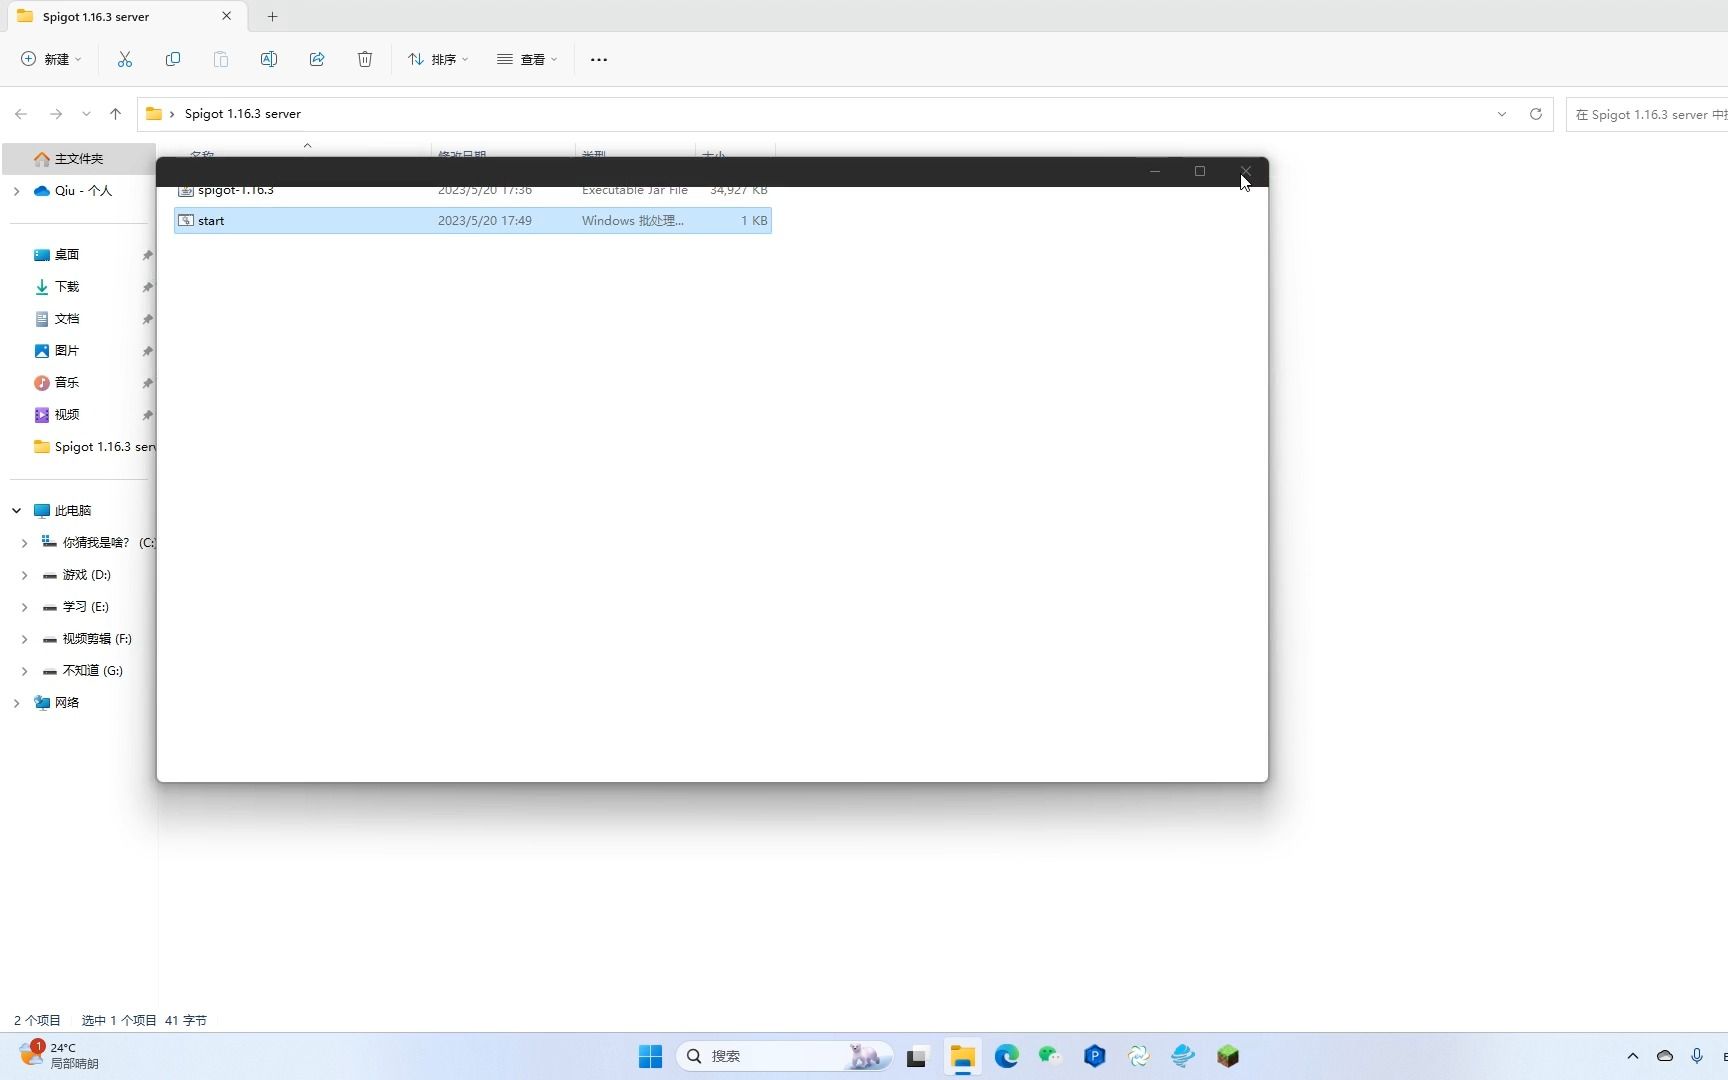Go forward using the right arrow
The width and height of the screenshot is (1728, 1080).
click(x=56, y=114)
